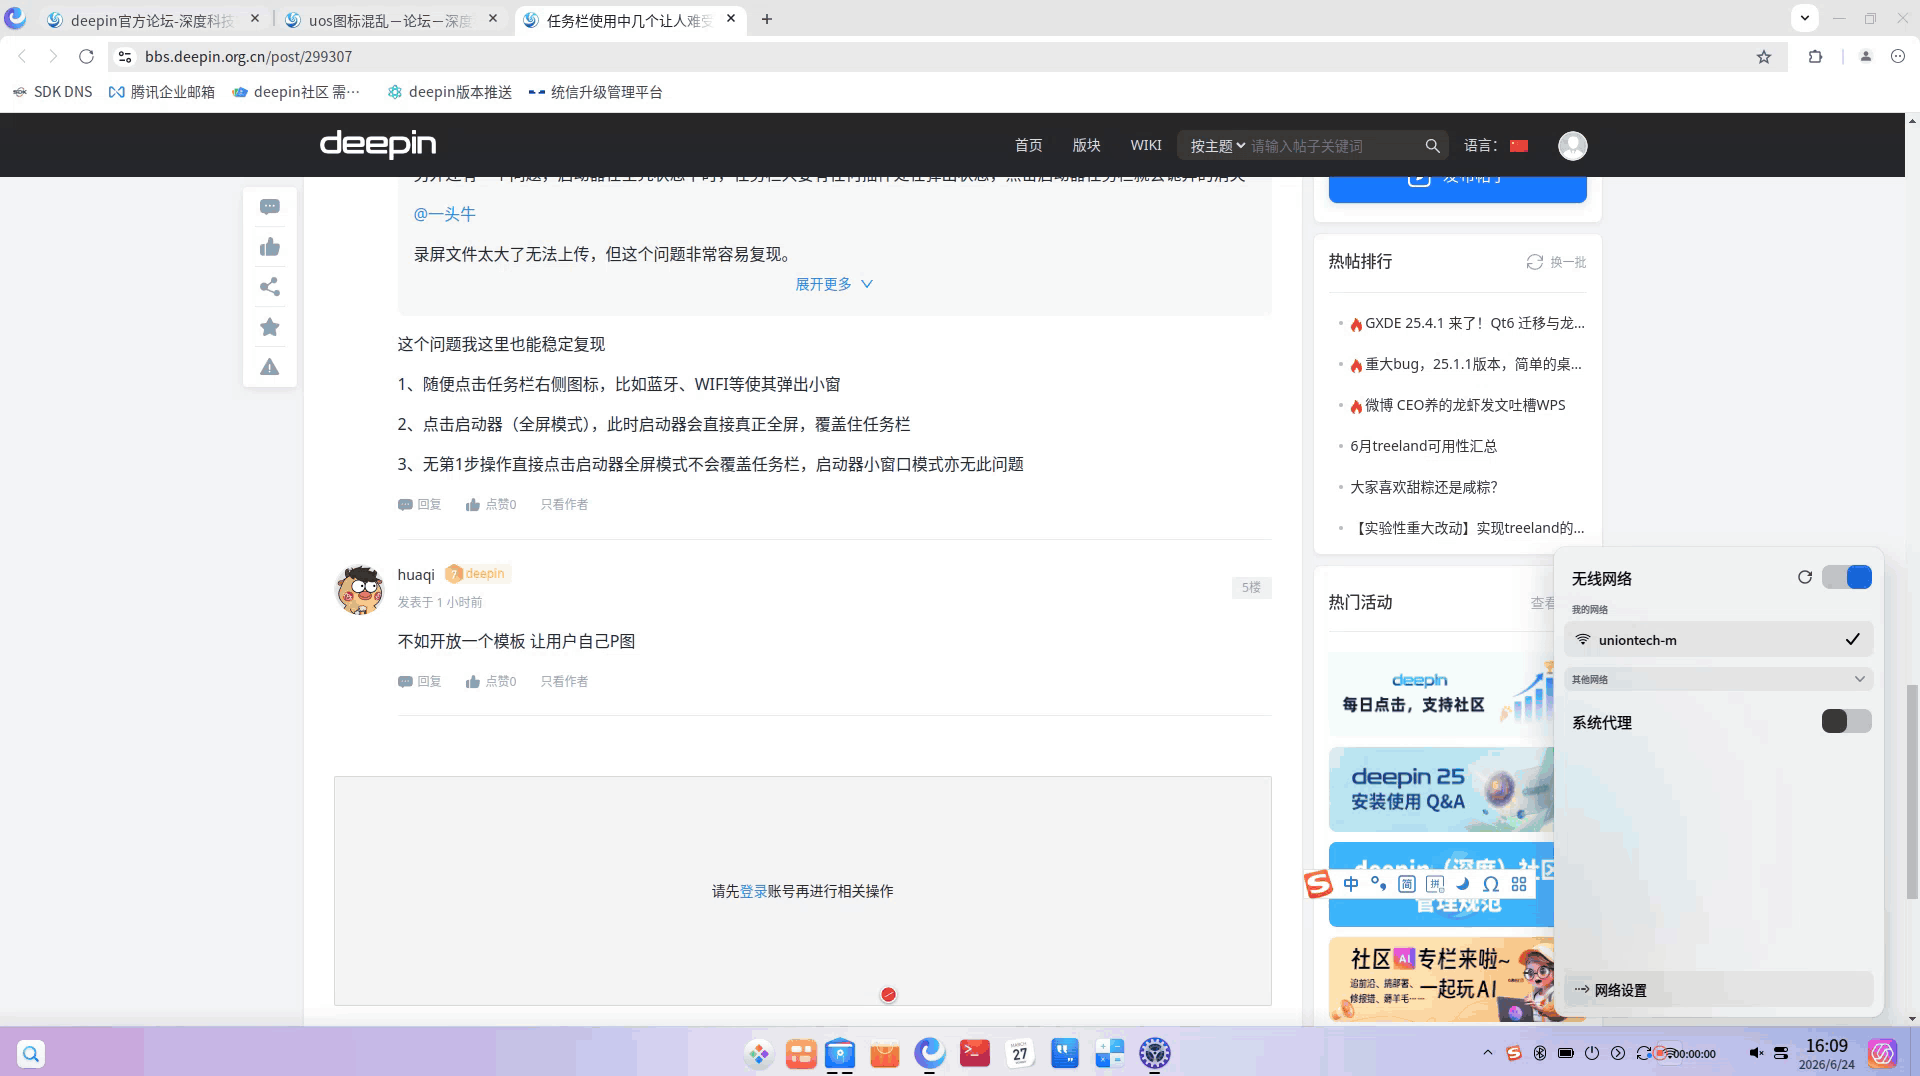Image resolution: width=1920 pixels, height=1076 pixels.
Task: Show hidden tray icons with the up arrow
Action: 1488,1053
